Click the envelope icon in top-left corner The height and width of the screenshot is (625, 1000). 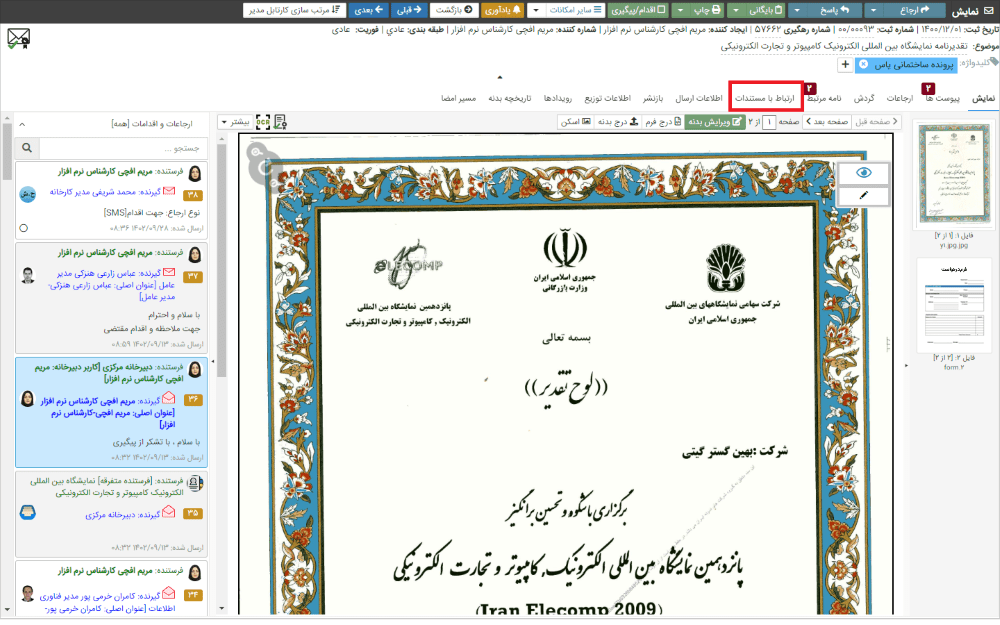[18, 38]
